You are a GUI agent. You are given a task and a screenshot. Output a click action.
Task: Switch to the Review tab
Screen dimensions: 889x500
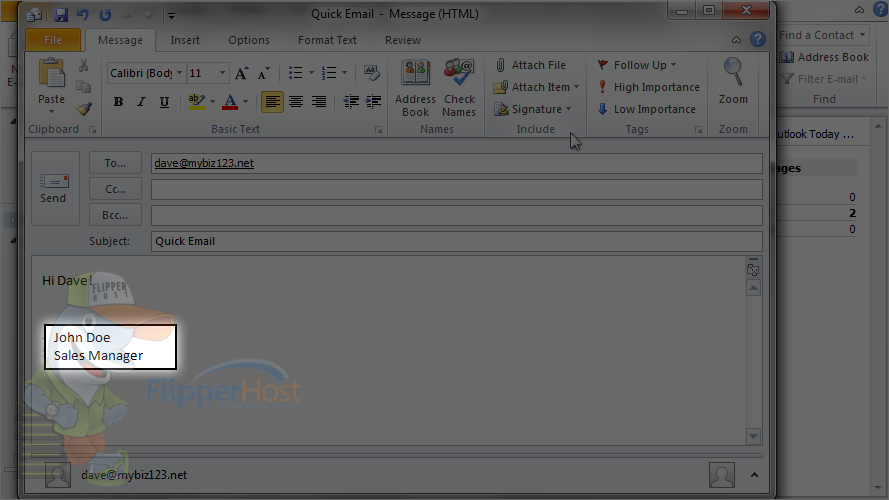[403, 40]
